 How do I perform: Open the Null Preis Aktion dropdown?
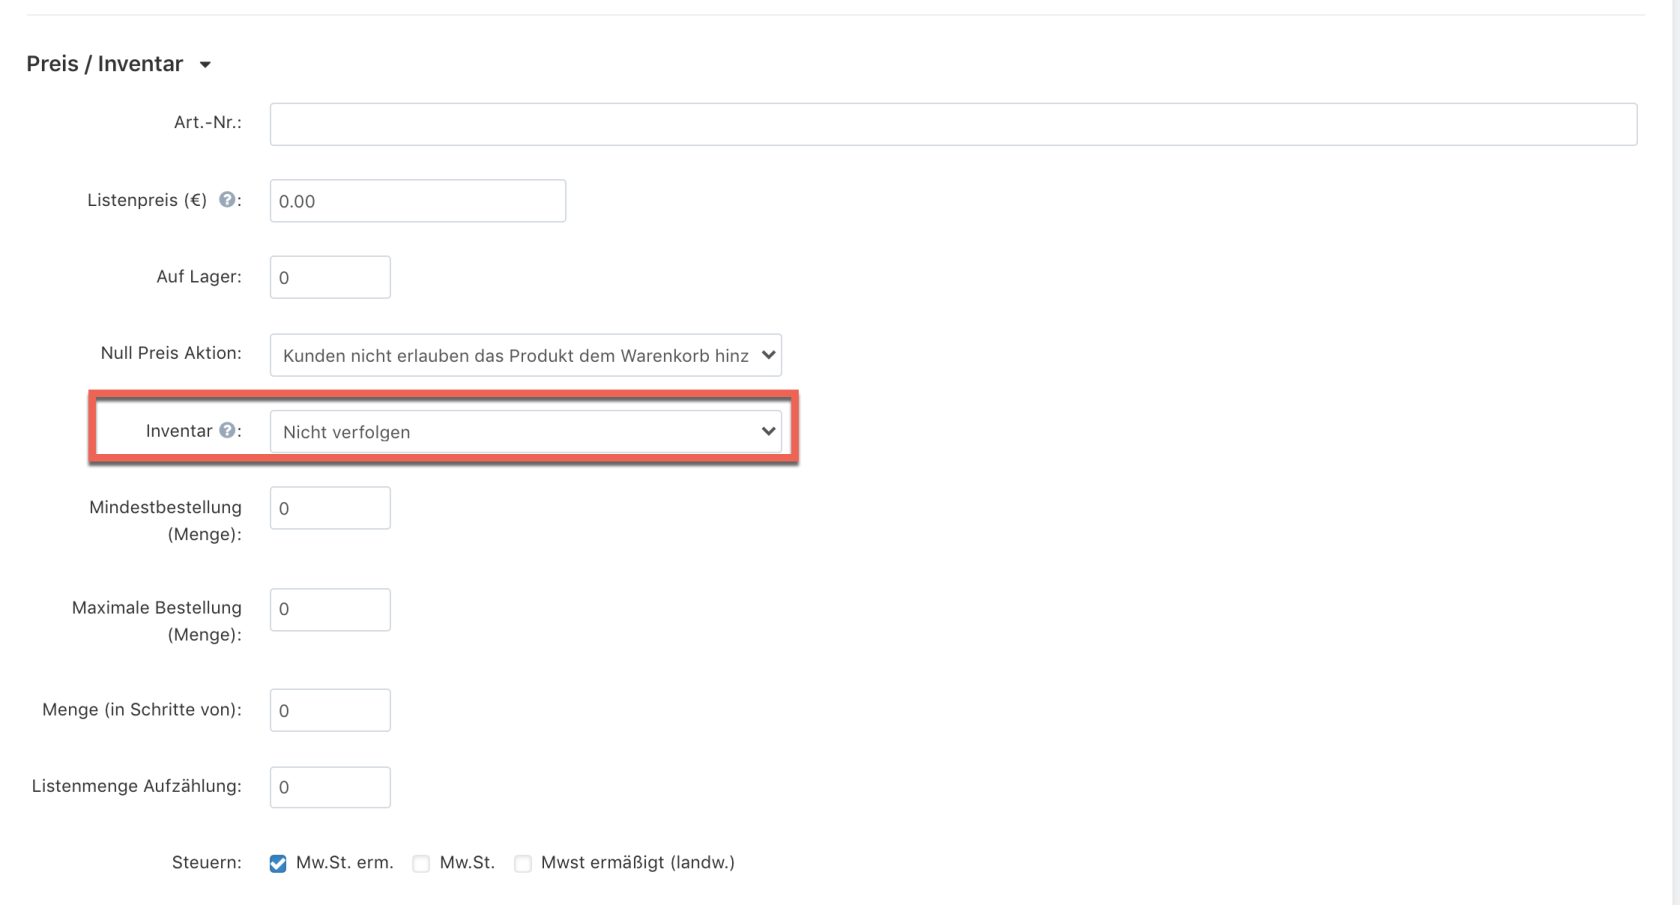(x=526, y=355)
